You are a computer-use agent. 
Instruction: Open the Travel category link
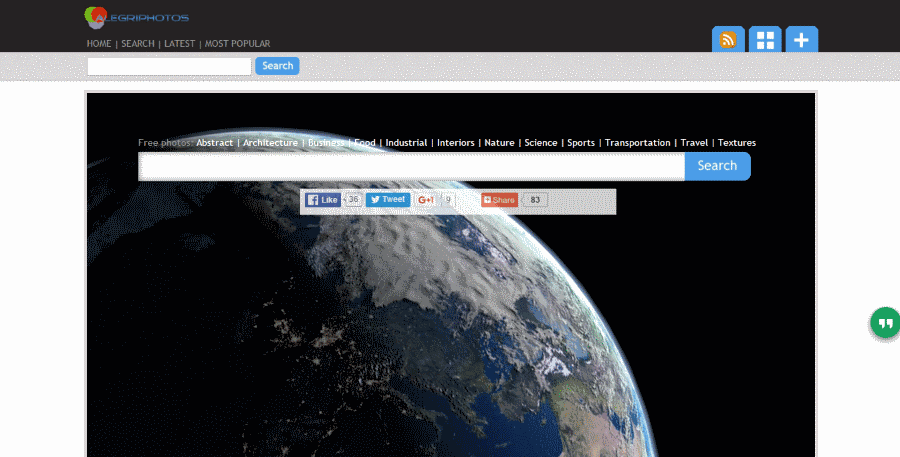tap(695, 143)
